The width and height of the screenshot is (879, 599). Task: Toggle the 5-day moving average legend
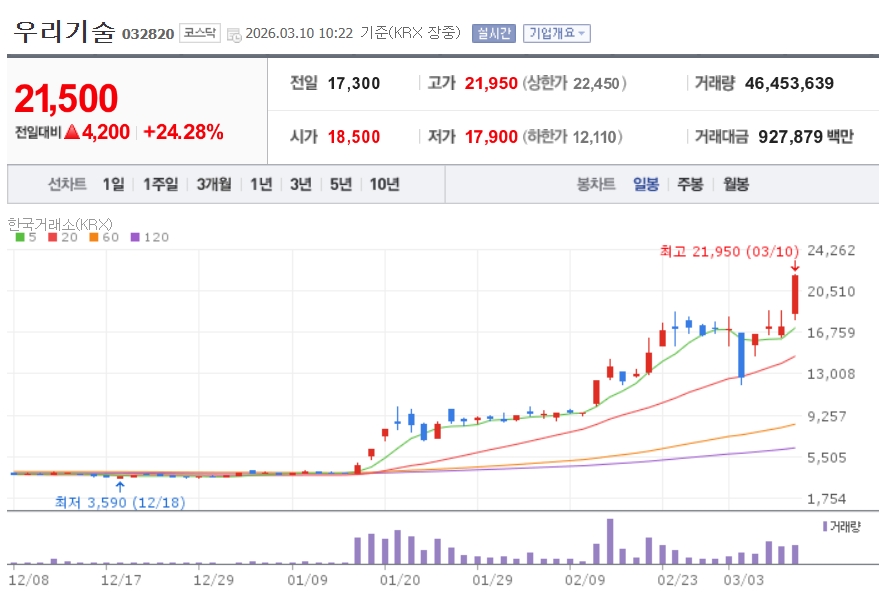click(x=26, y=237)
